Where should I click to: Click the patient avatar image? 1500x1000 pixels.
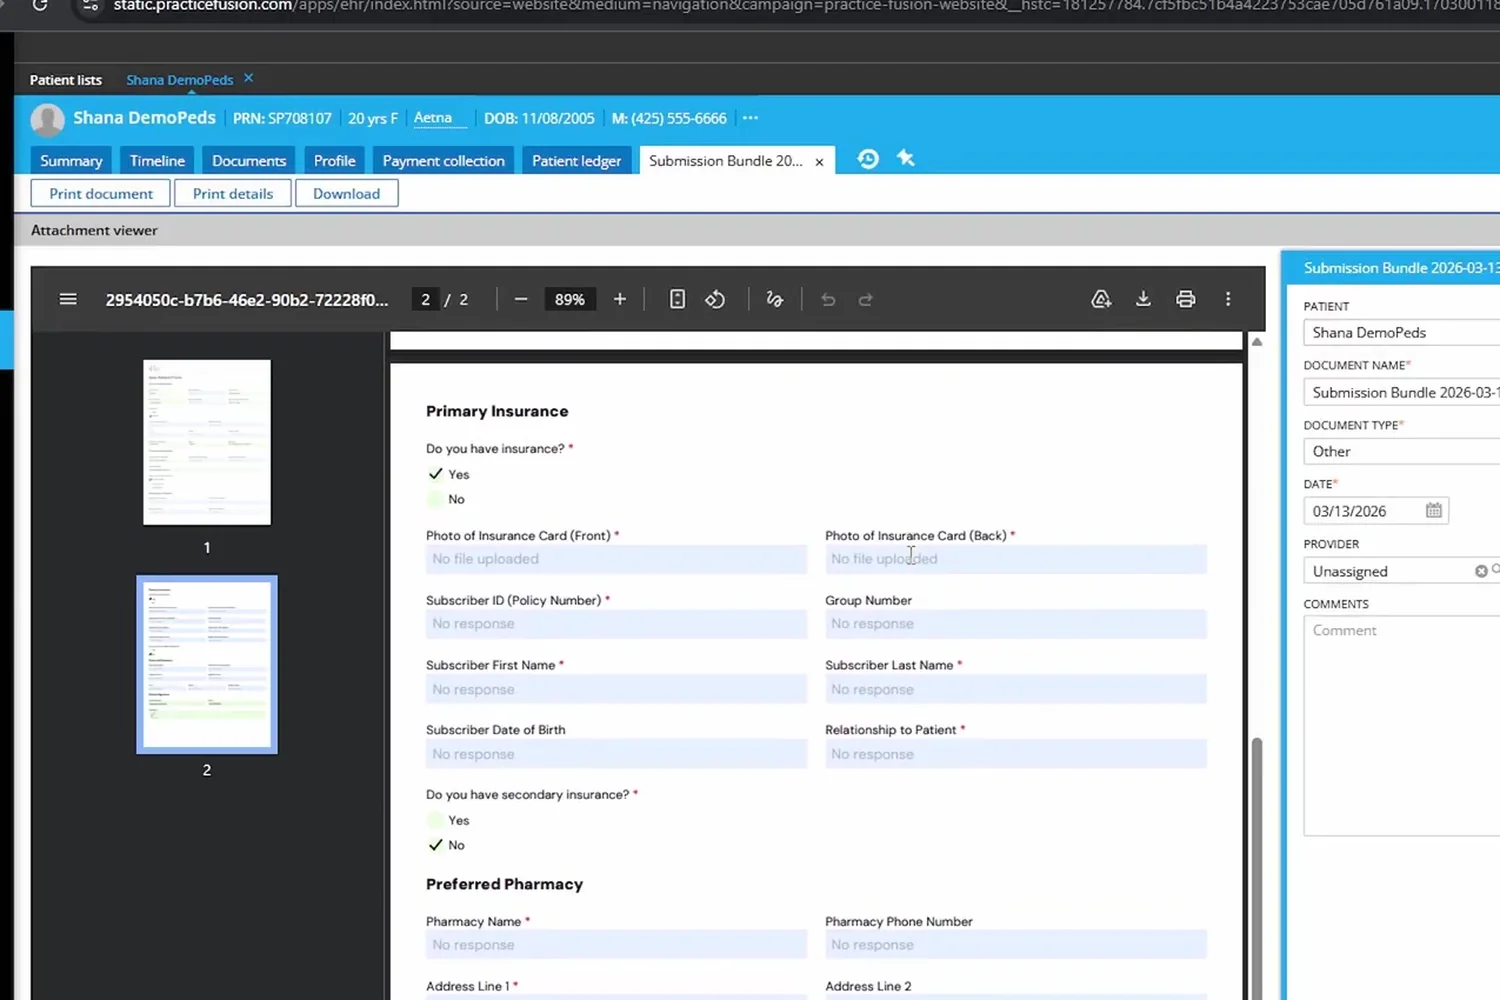47,119
